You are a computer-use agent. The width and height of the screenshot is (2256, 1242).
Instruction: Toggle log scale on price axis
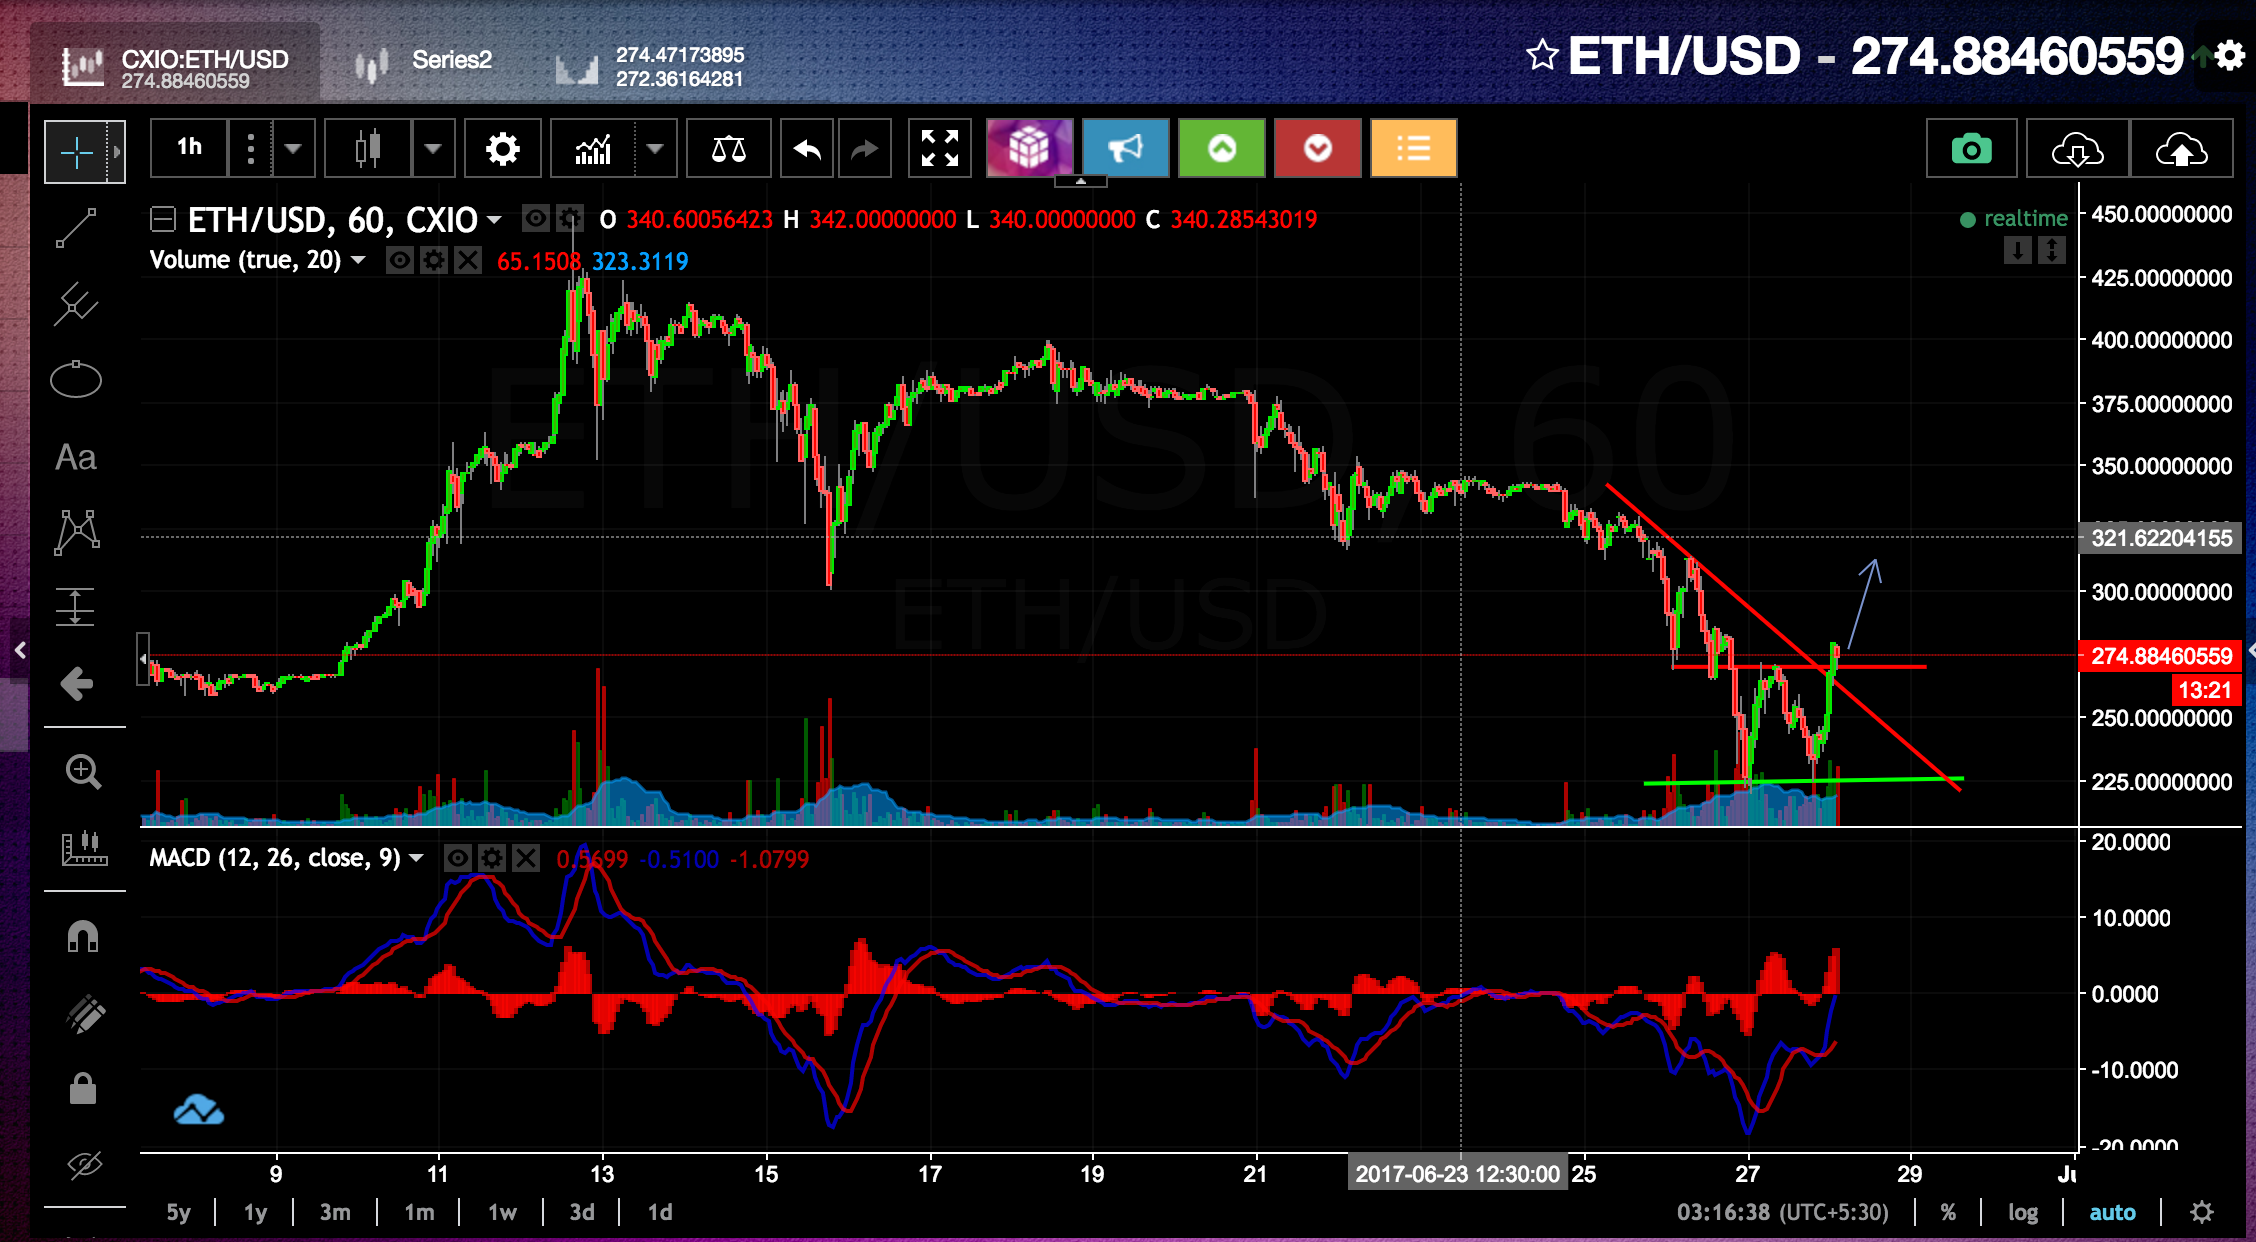(x=2022, y=1212)
